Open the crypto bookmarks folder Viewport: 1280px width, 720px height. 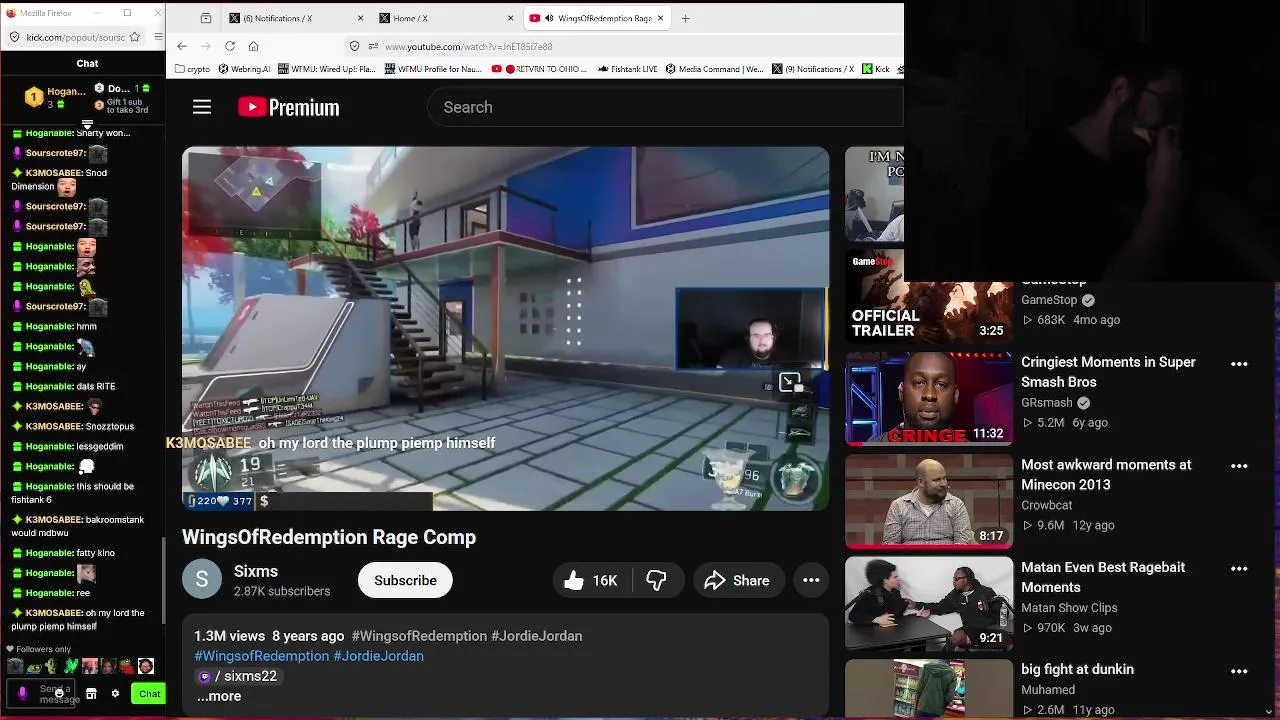tap(192, 69)
